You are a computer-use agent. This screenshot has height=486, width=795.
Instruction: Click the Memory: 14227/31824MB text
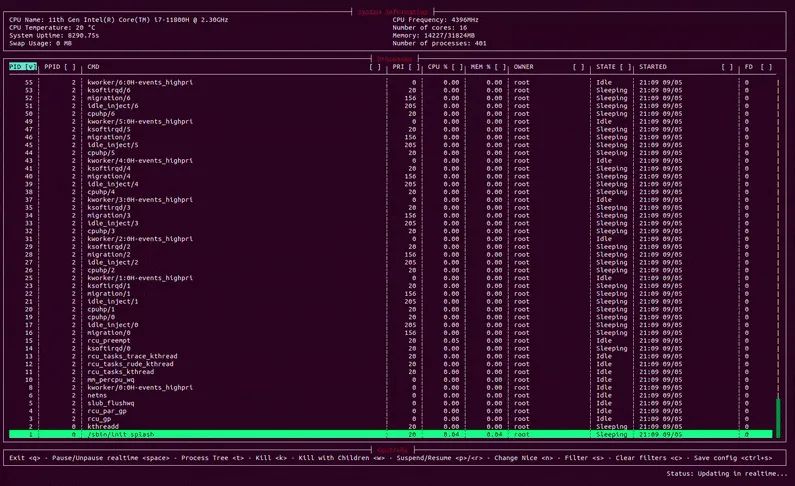click(x=433, y=35)
